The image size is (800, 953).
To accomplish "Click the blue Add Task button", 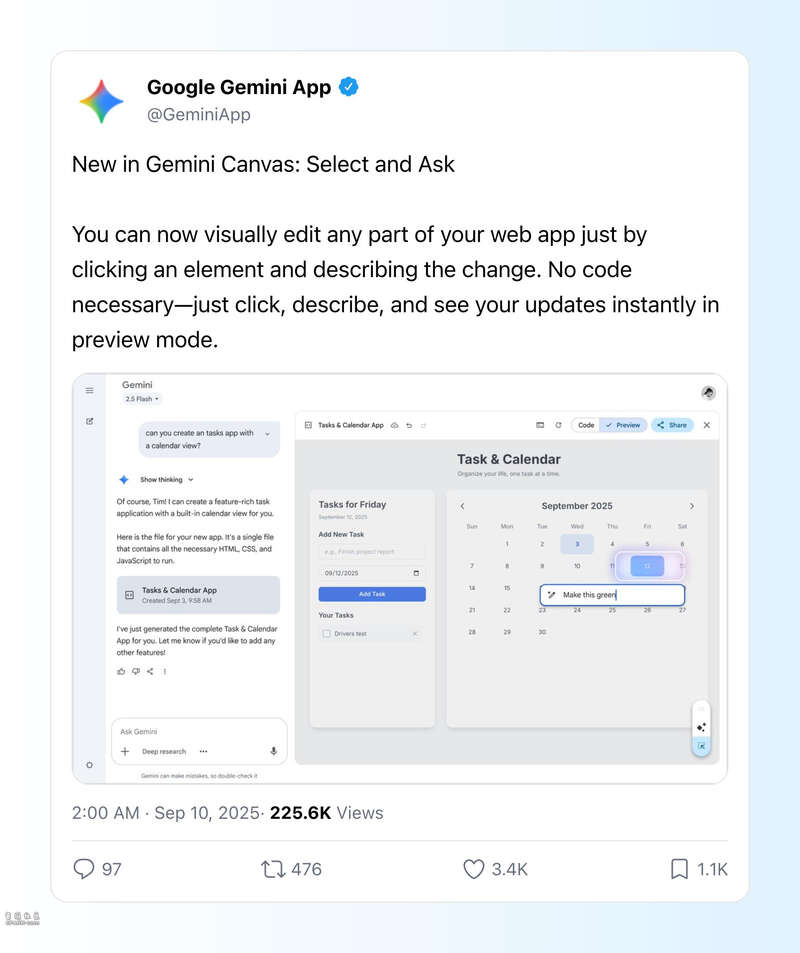I will 371,594.
